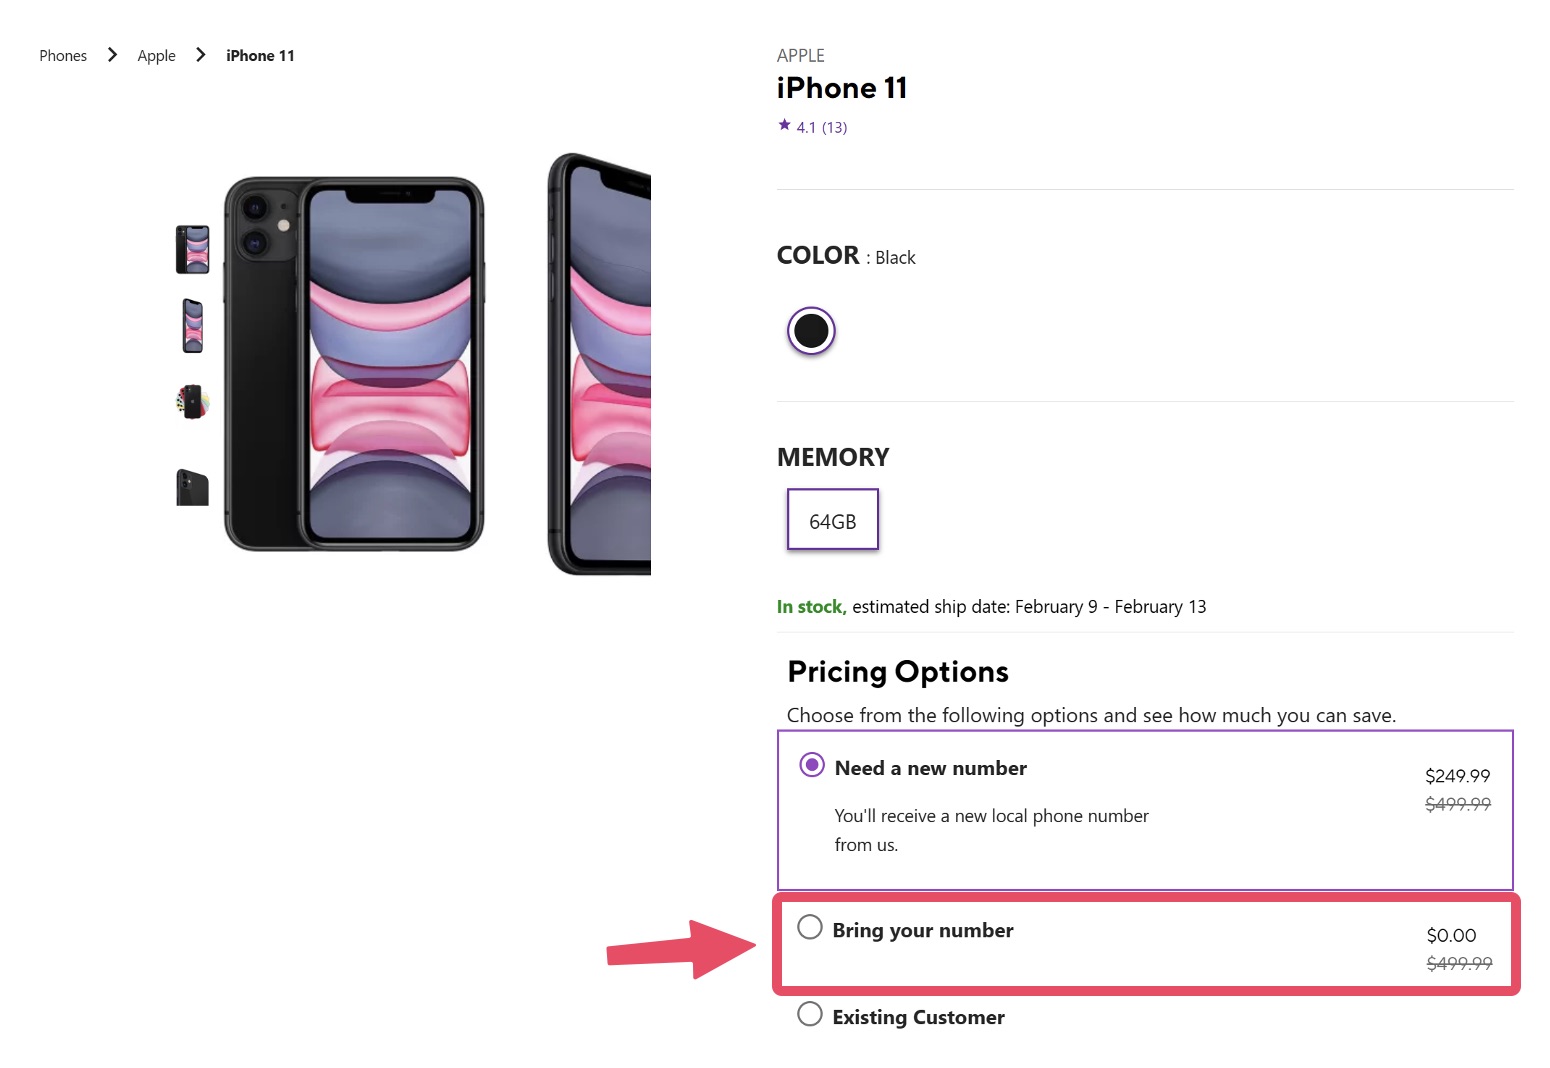Select the second phone thumbnail

pos(192,325)
